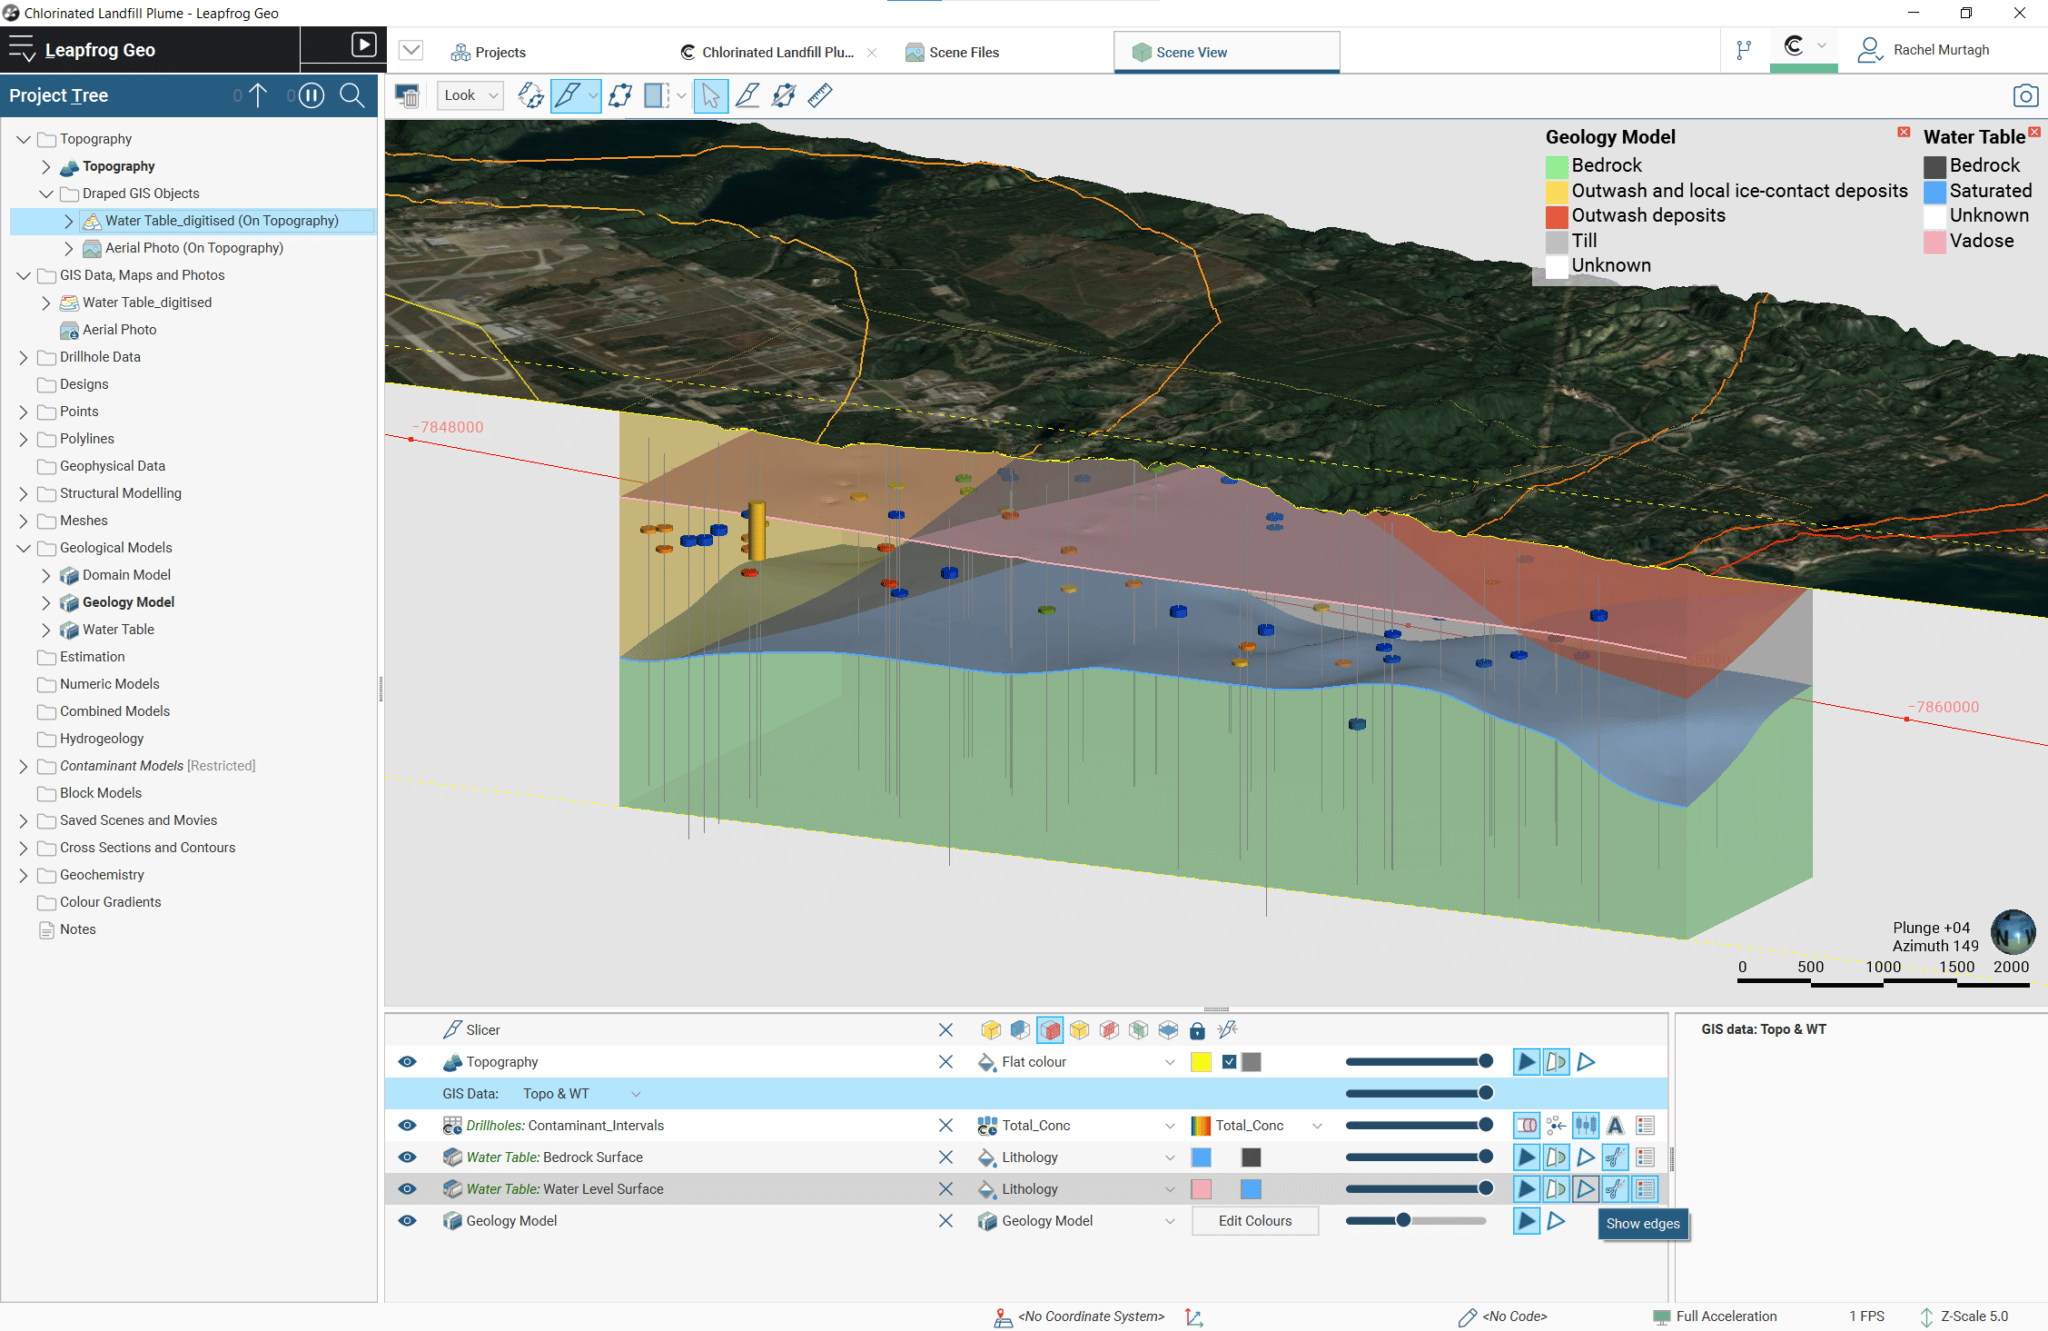Open the Leapfrog Geo hamburger menu
This screenshot has width=2048, height=1331.
pos(21,49)
